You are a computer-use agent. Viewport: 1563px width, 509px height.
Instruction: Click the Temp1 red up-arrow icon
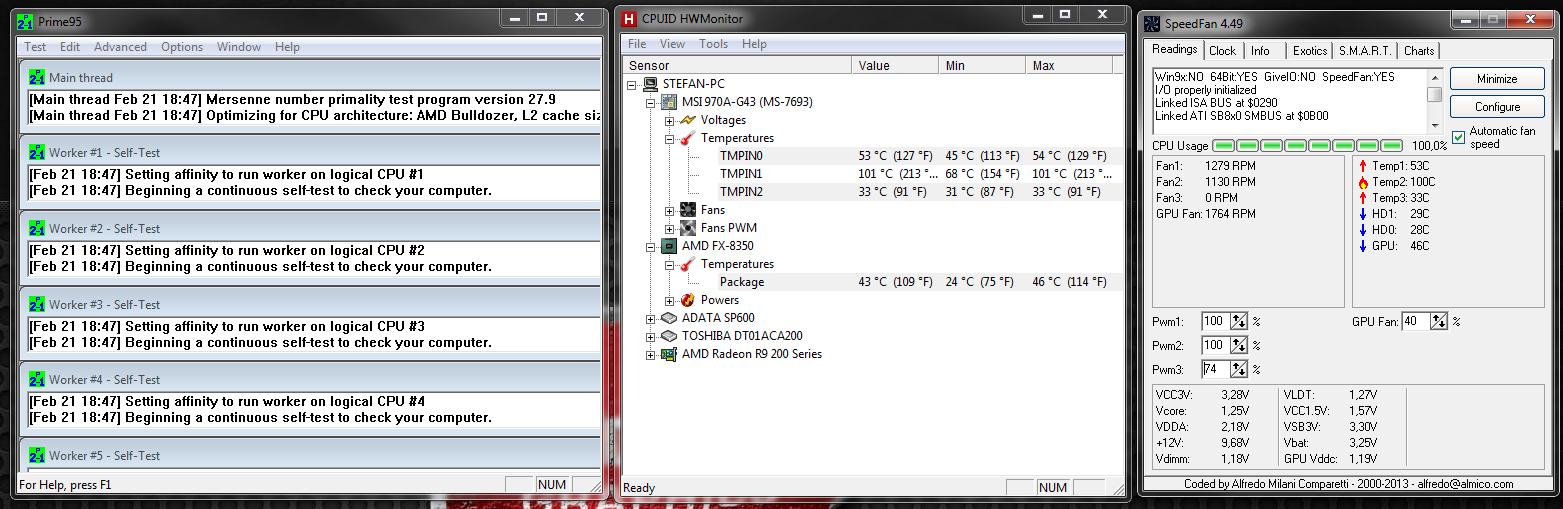[x=1363, y=166]
